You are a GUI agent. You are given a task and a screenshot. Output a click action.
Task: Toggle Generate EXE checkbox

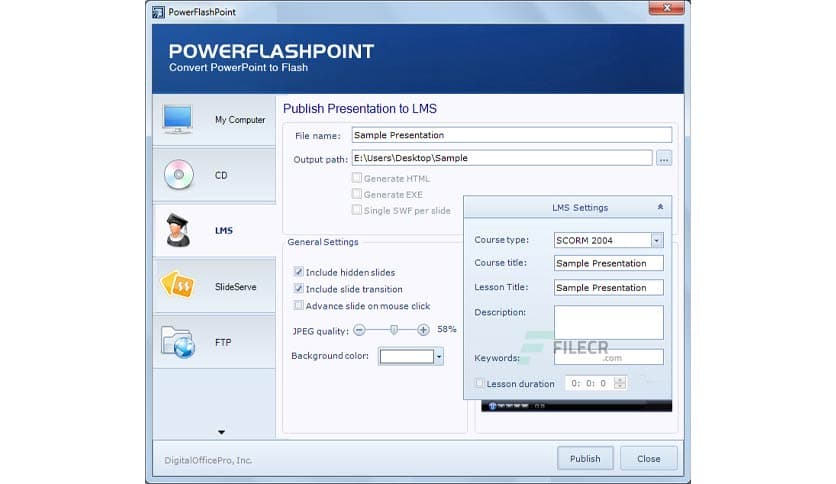click(x=357, y=194)
